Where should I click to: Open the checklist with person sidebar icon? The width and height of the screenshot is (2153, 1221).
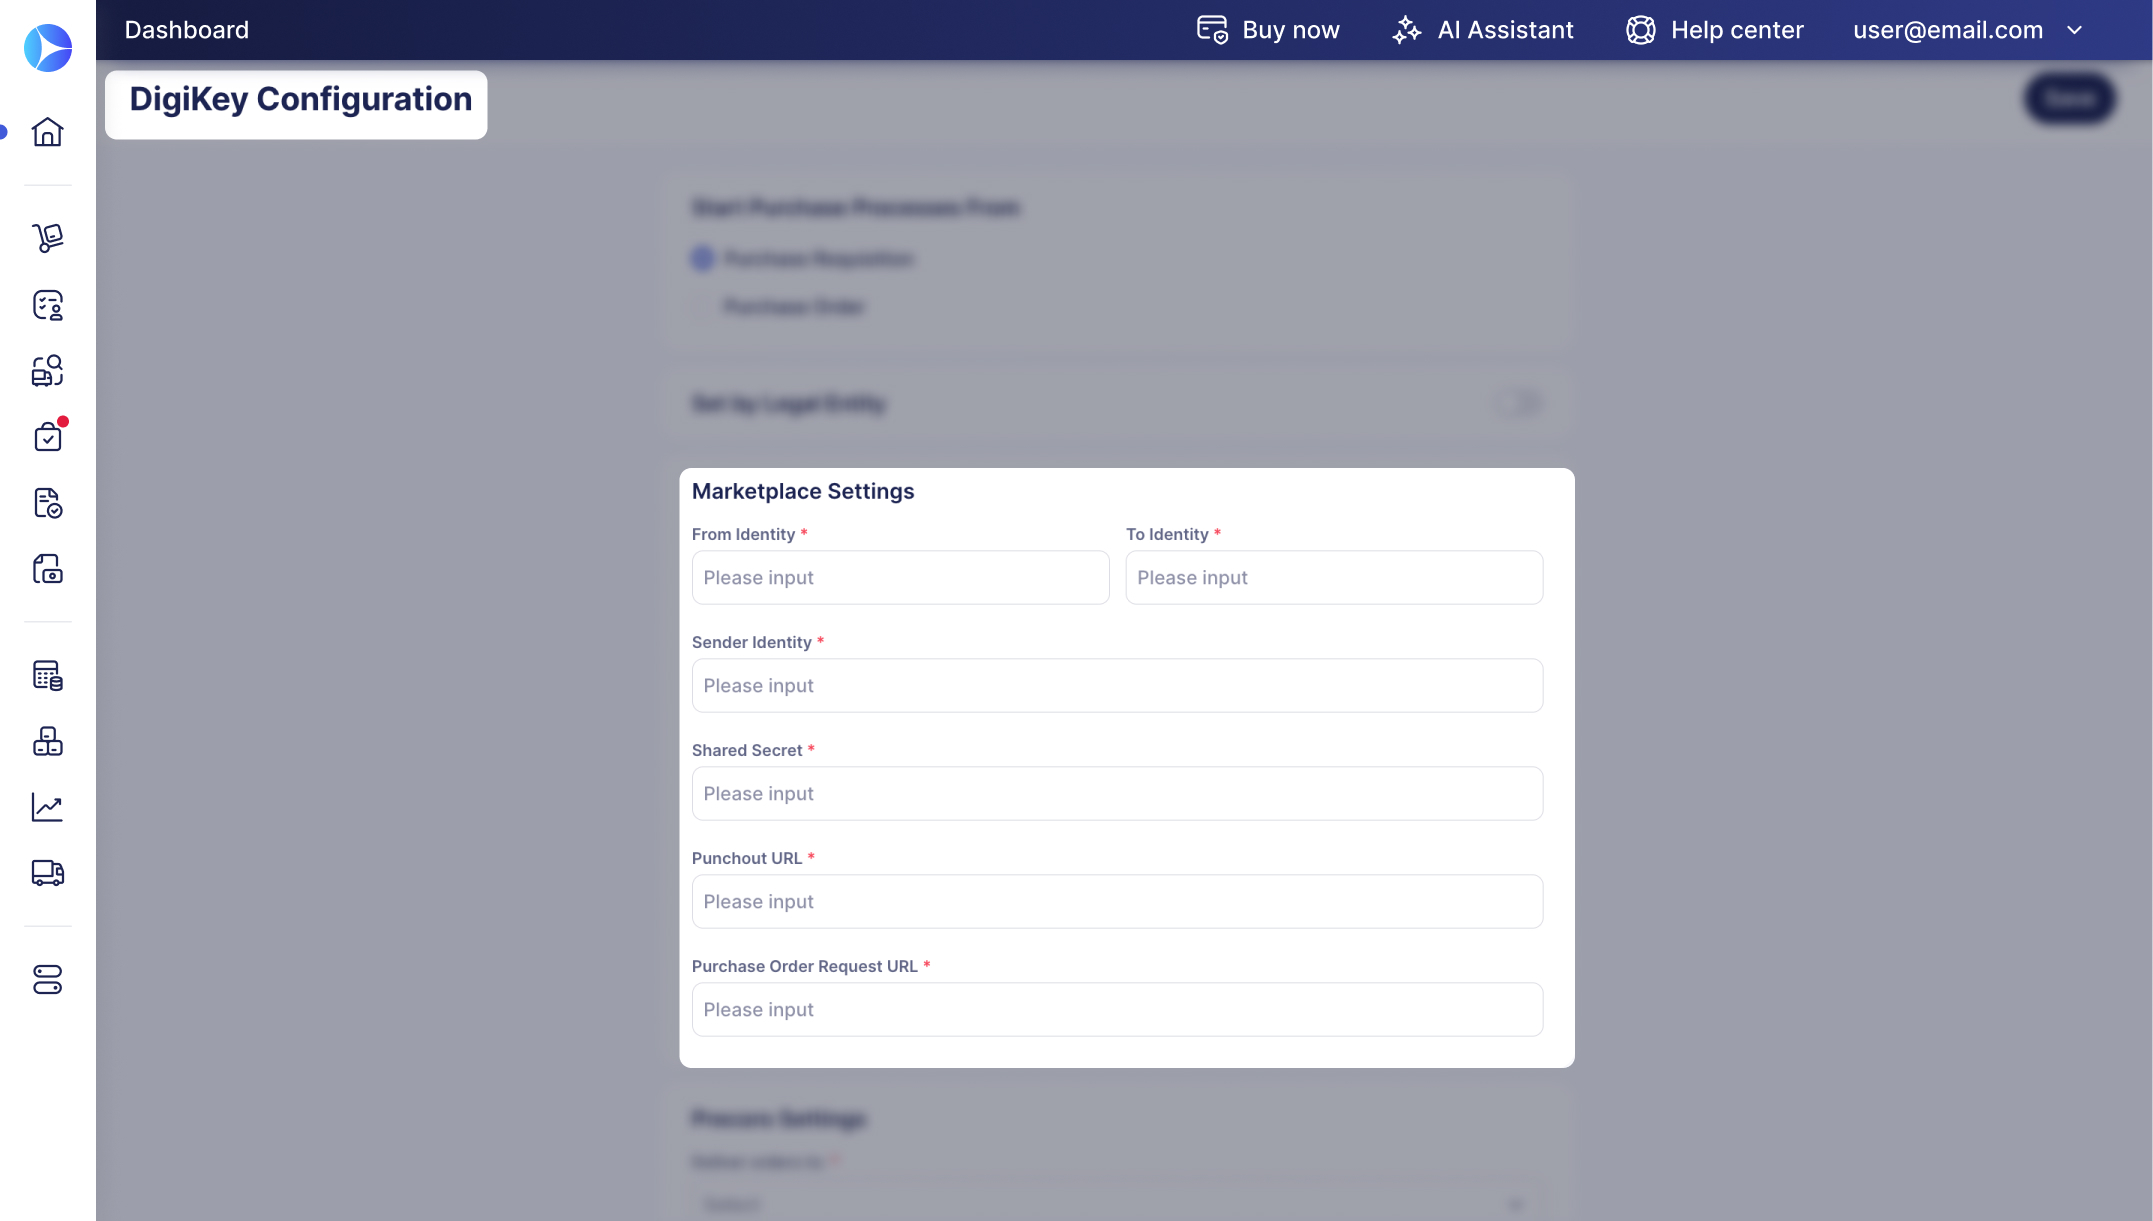pos(48,305)
